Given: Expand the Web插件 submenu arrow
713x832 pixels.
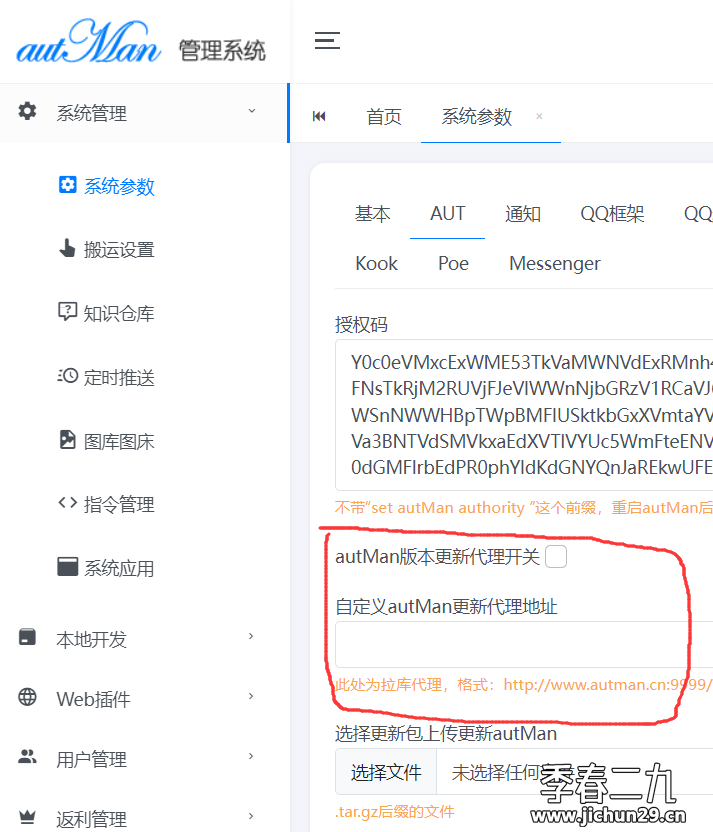Looking at the screenshot, I should click(x=251, y=696).
